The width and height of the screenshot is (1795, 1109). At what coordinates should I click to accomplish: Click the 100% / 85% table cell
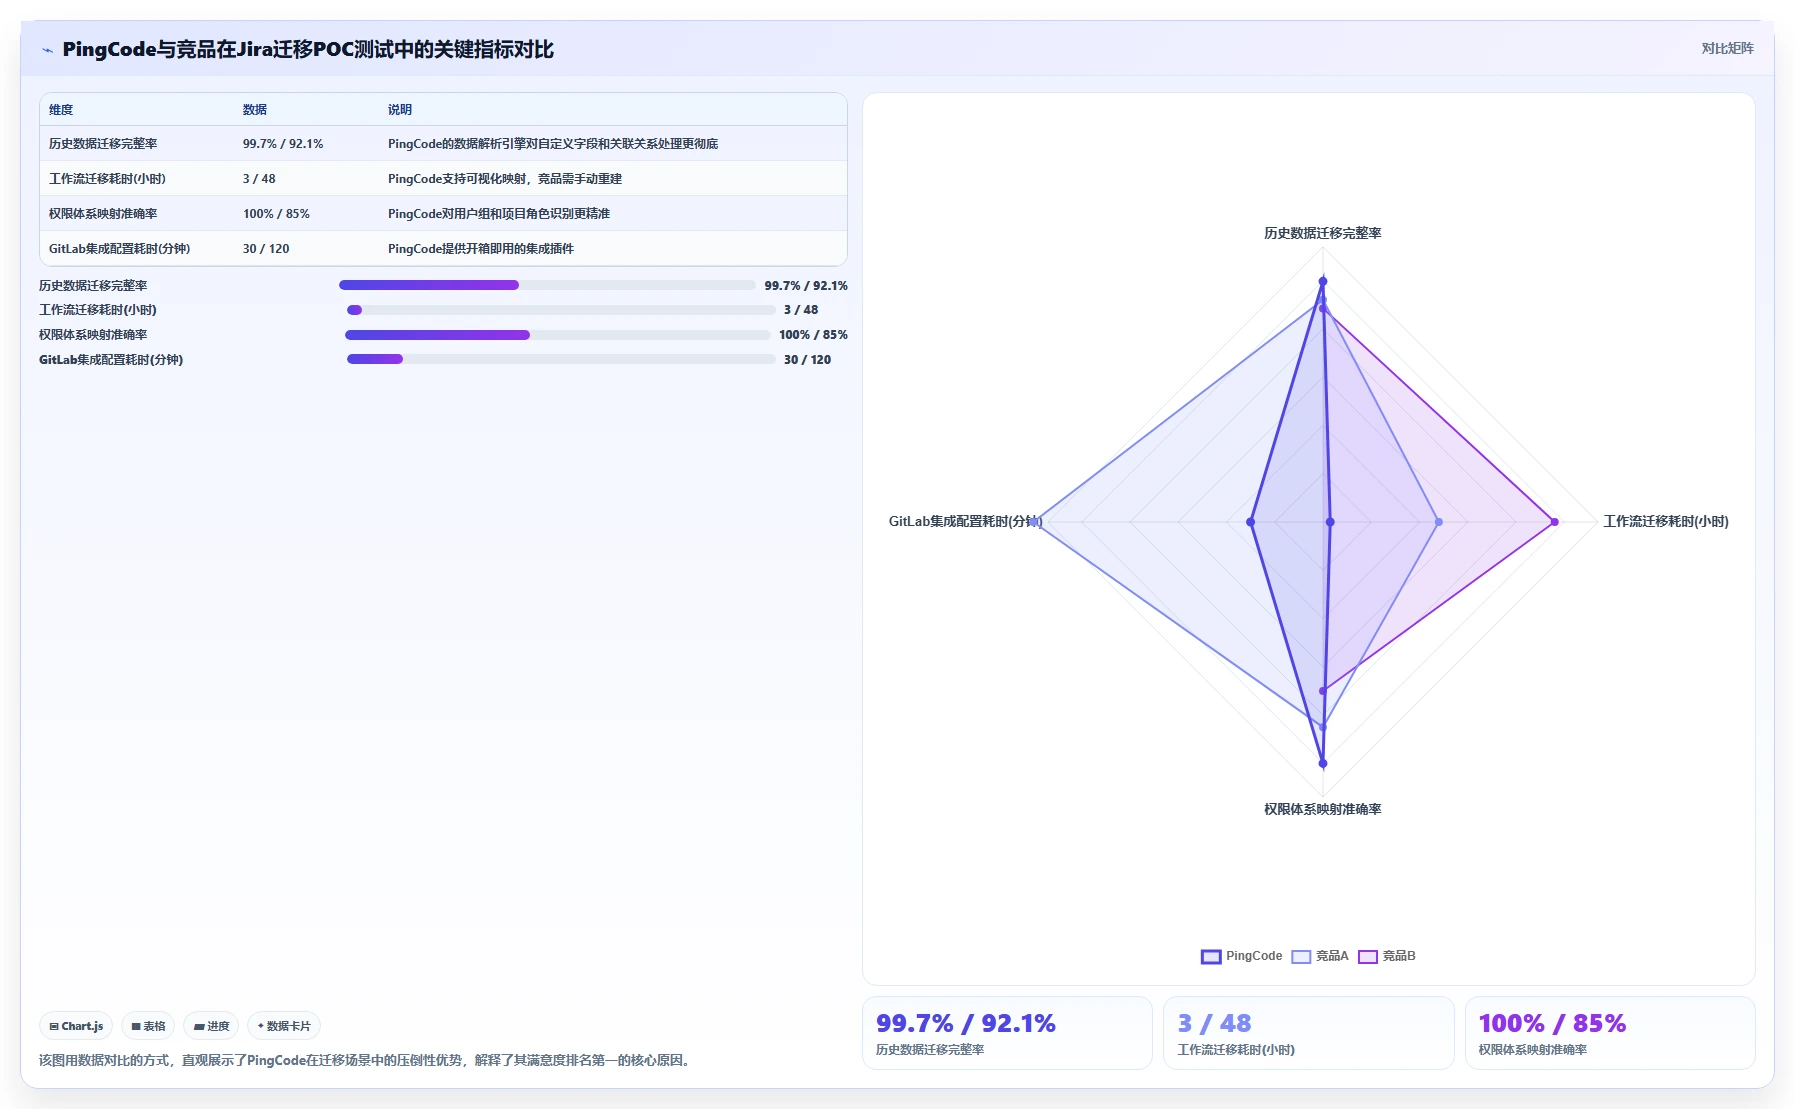click(276, 214)
